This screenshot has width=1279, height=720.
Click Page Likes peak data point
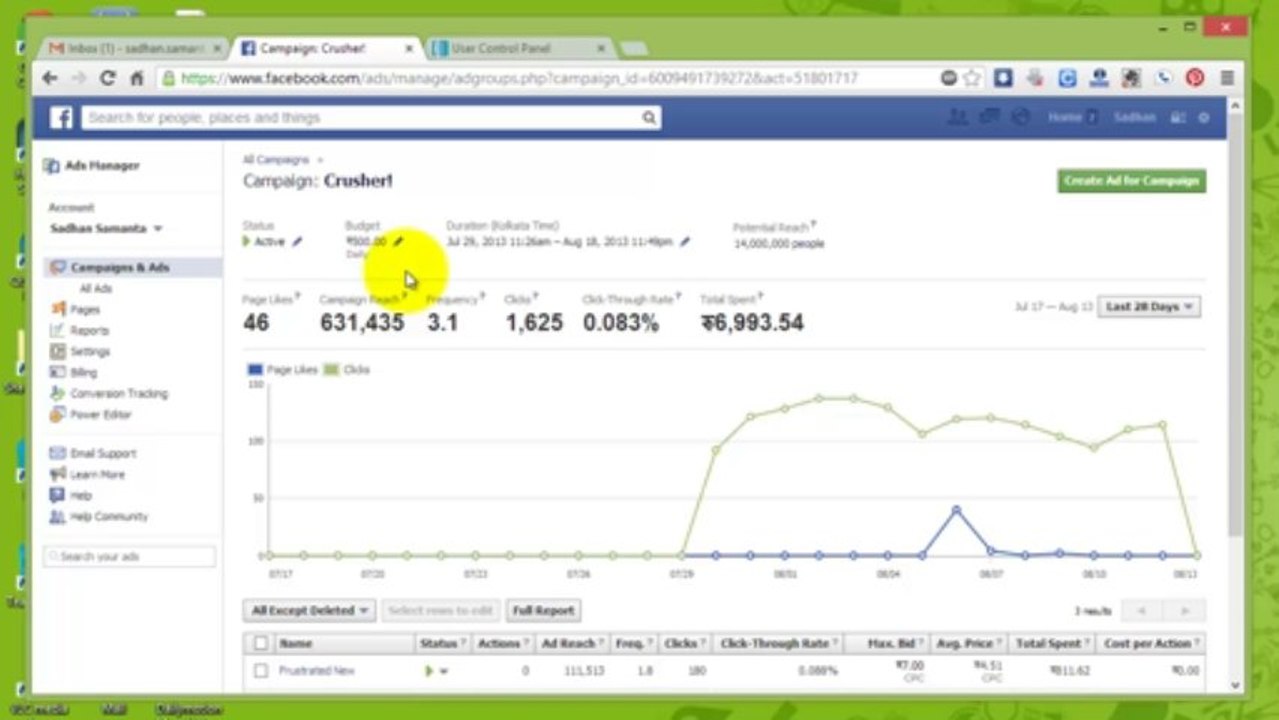[956, 510]
